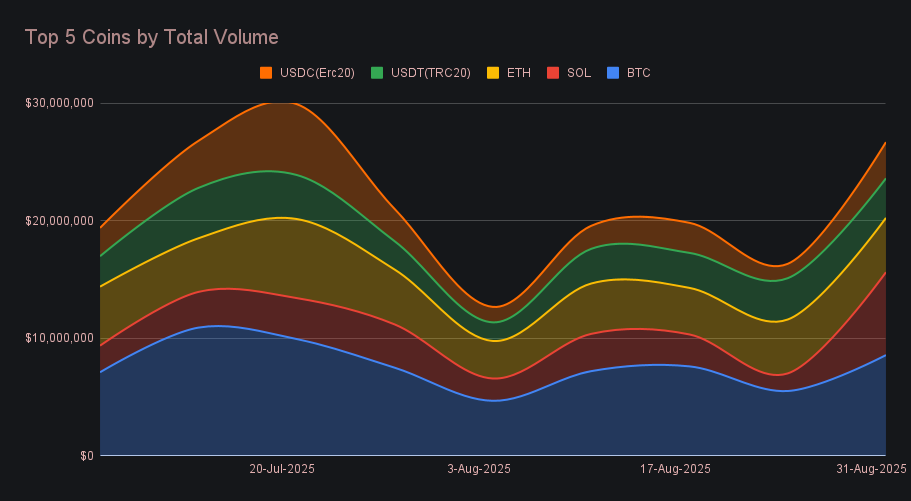Image resolution: width=911 pixels, height=501 pixels.
Task: Select the USDT(TRC20) legend label text
Action: pos(430,73)
